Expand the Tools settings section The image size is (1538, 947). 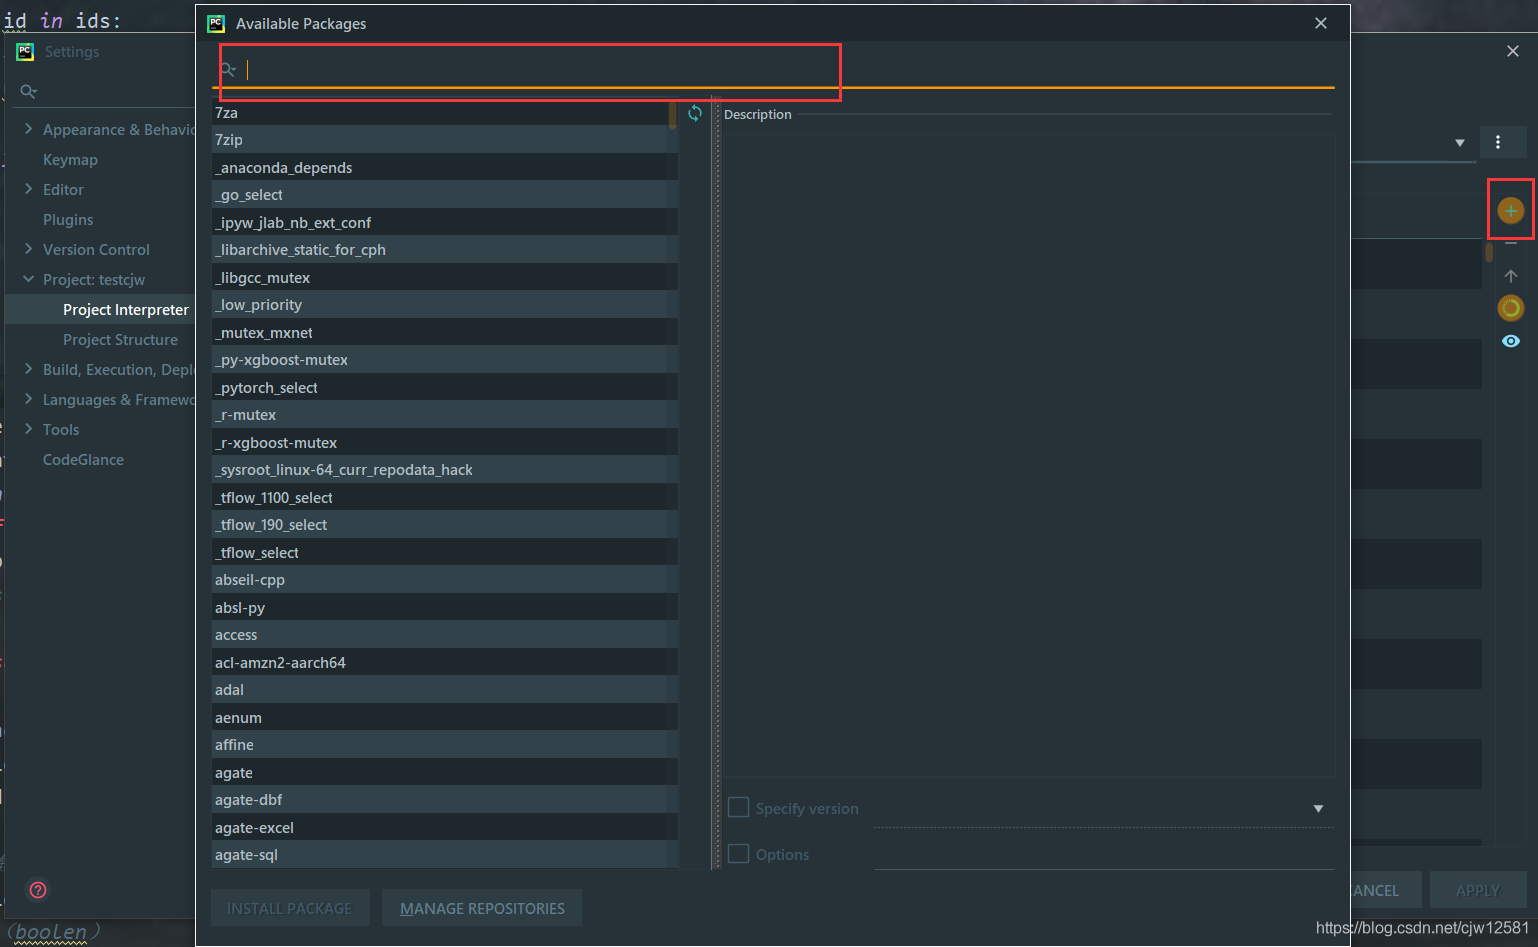28,429
